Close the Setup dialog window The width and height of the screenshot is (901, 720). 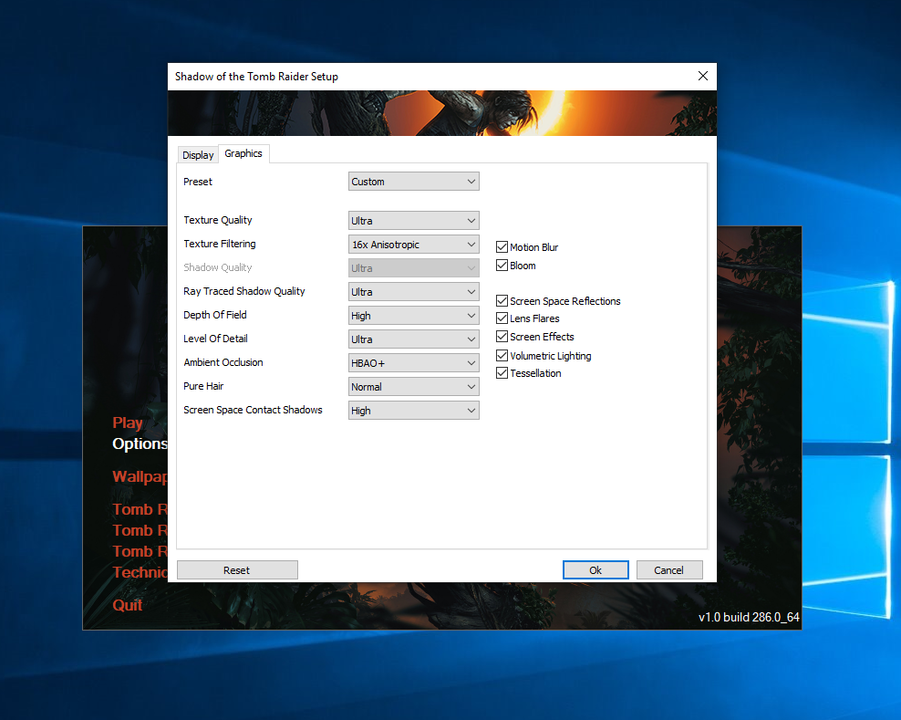point(703,76)
